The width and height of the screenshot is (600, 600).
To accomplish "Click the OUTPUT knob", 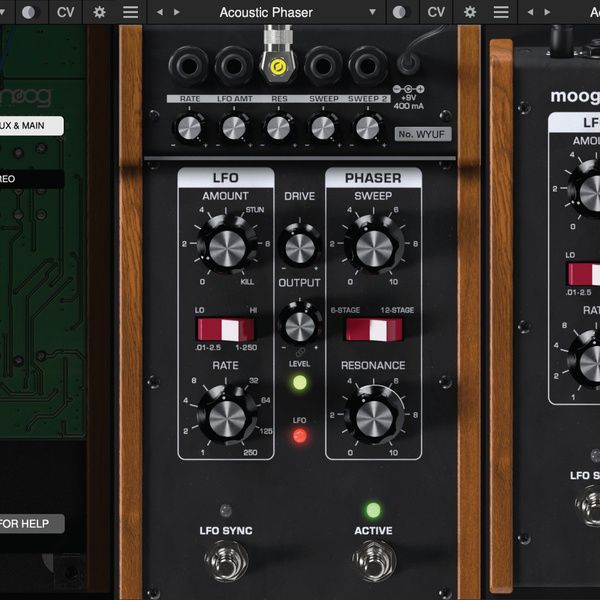I will pos(300,324).
